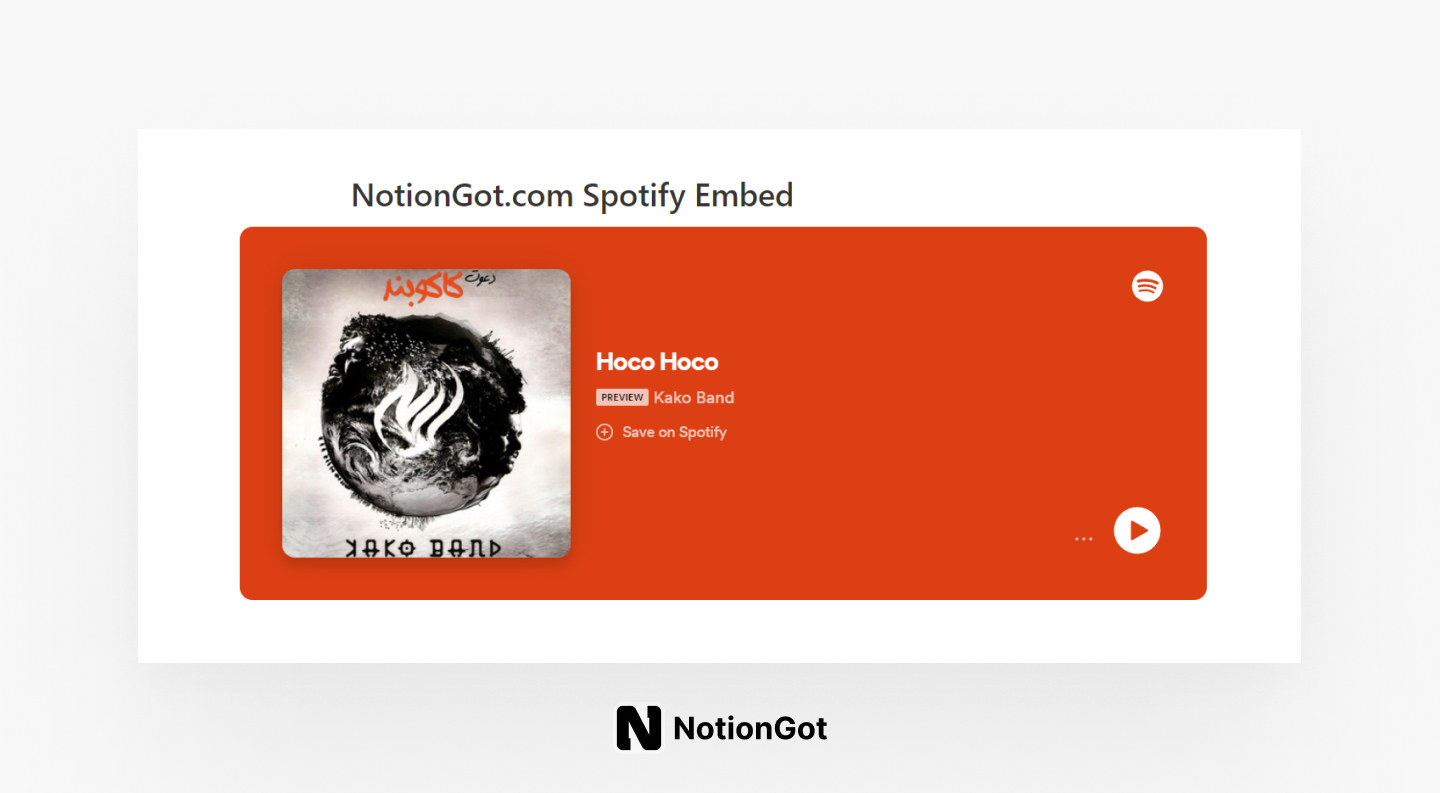This screenshot has width=1440, height=793.
Task: Open the Kako Band album artwork
Action: coord(426,413)
